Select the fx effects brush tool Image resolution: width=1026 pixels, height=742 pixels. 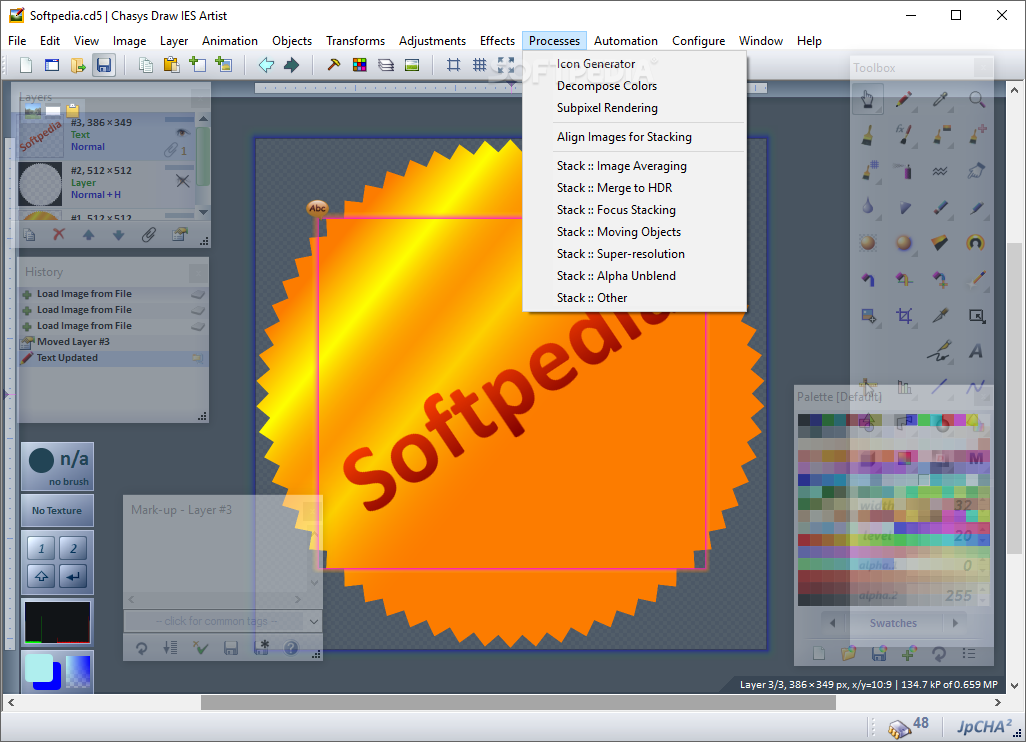[x=904, y=135]
